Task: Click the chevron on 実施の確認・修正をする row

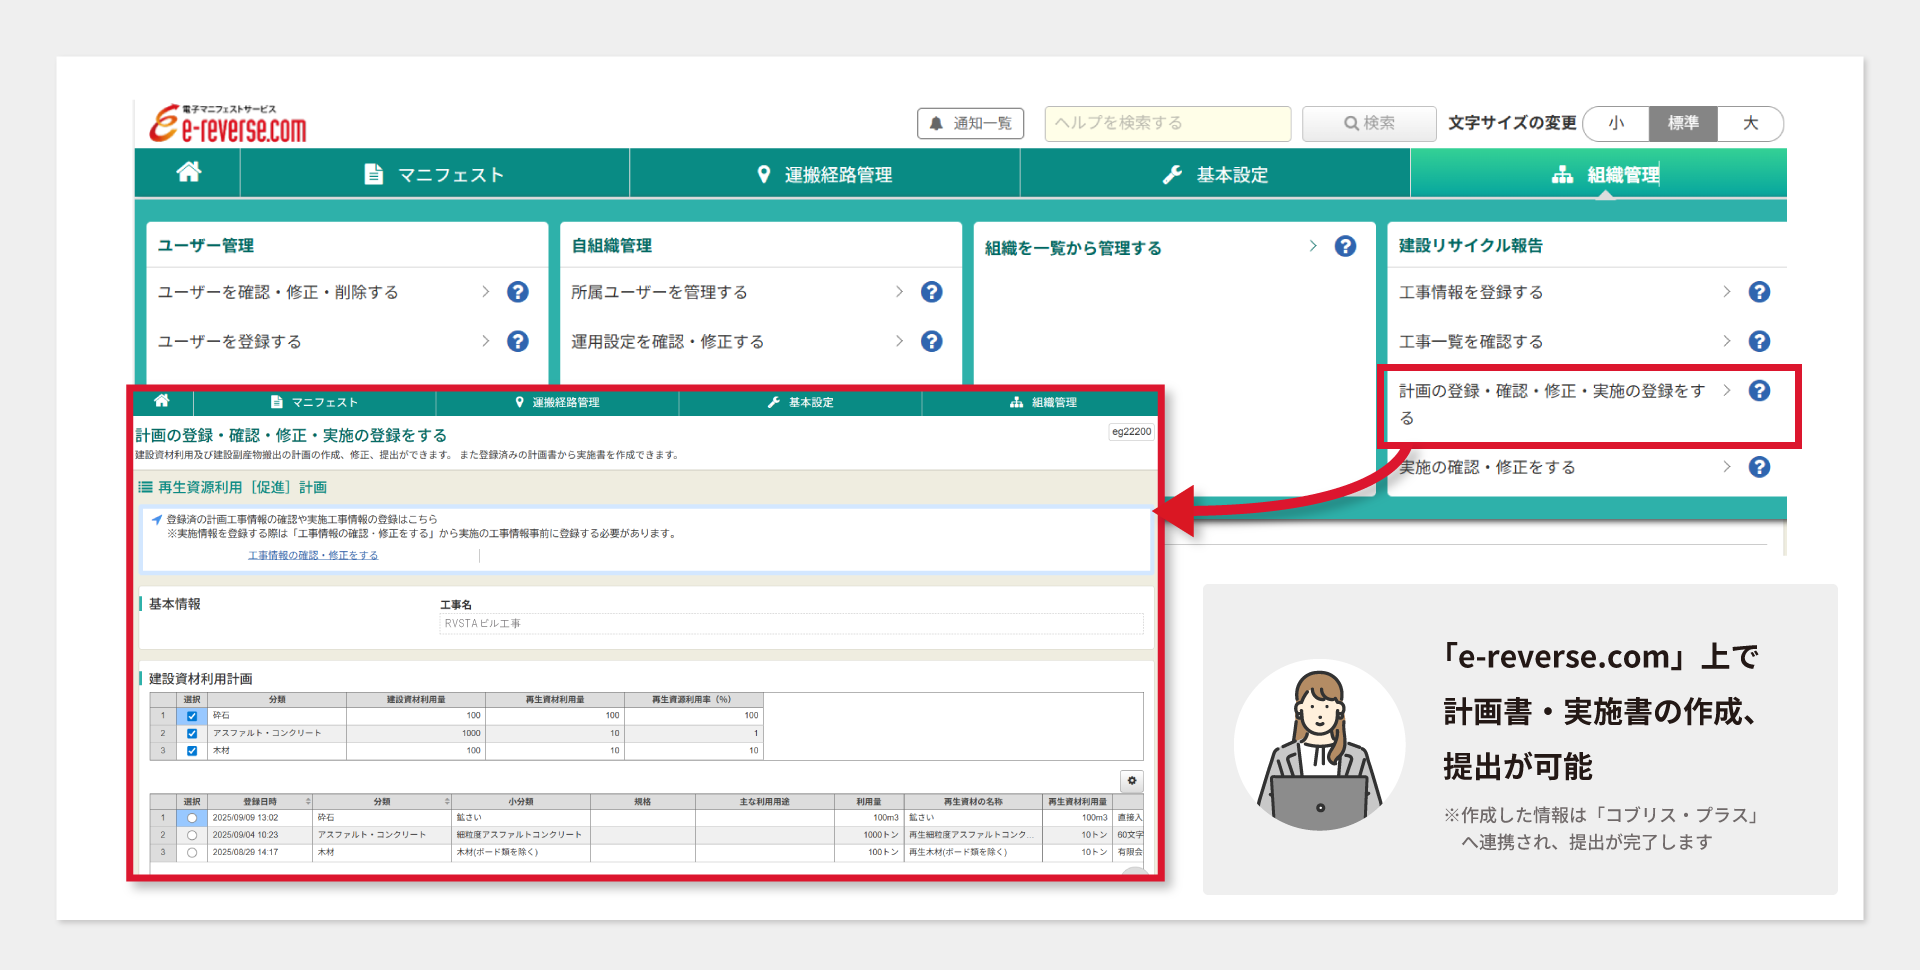Action: pyautogui.click(x=1727, y=467)
